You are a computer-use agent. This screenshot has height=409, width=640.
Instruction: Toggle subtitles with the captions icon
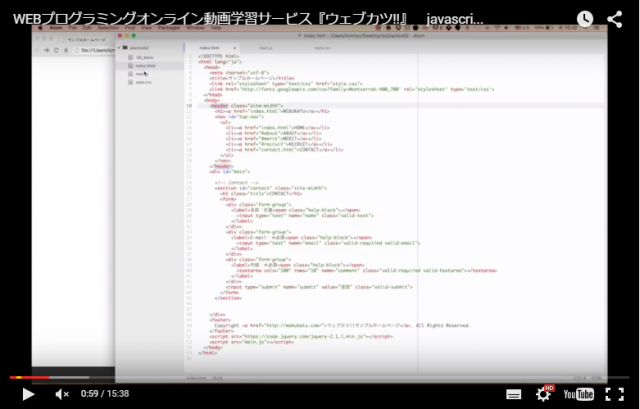(x=513, y=394)
